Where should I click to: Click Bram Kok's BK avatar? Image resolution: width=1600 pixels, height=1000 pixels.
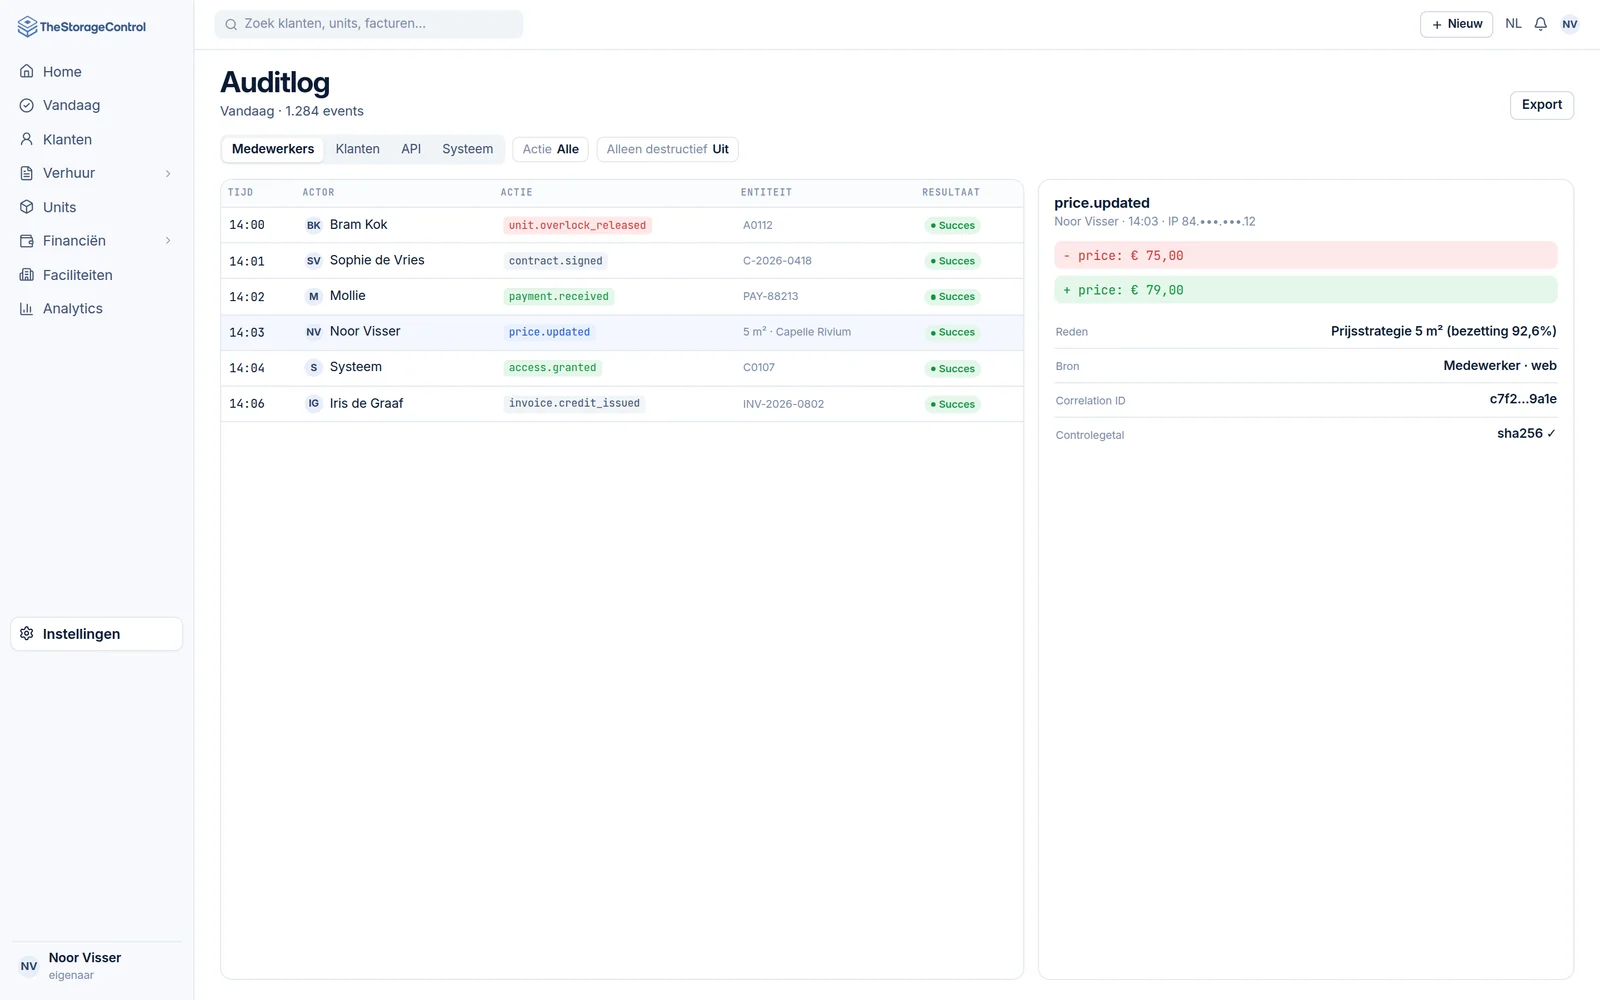pyautogui.click(x=314, y=225)
